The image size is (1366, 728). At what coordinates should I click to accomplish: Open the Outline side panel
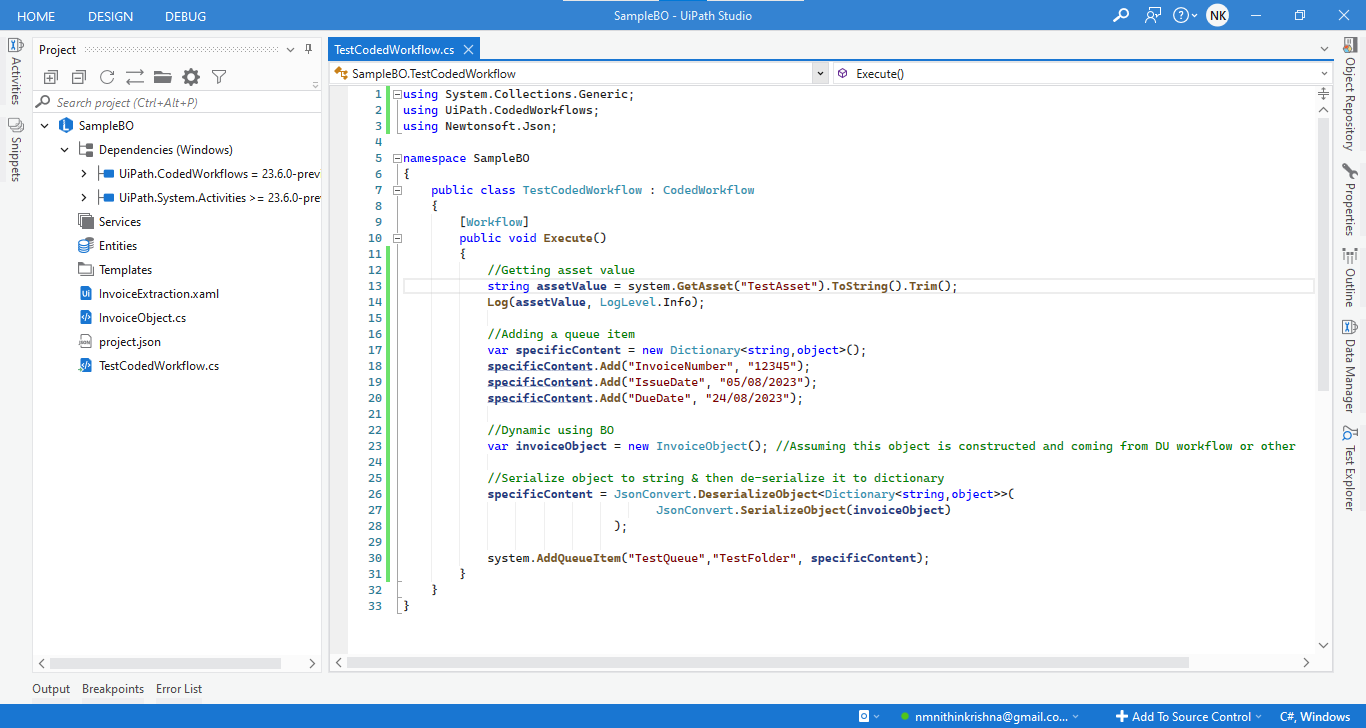click(x=1349, y=277)
